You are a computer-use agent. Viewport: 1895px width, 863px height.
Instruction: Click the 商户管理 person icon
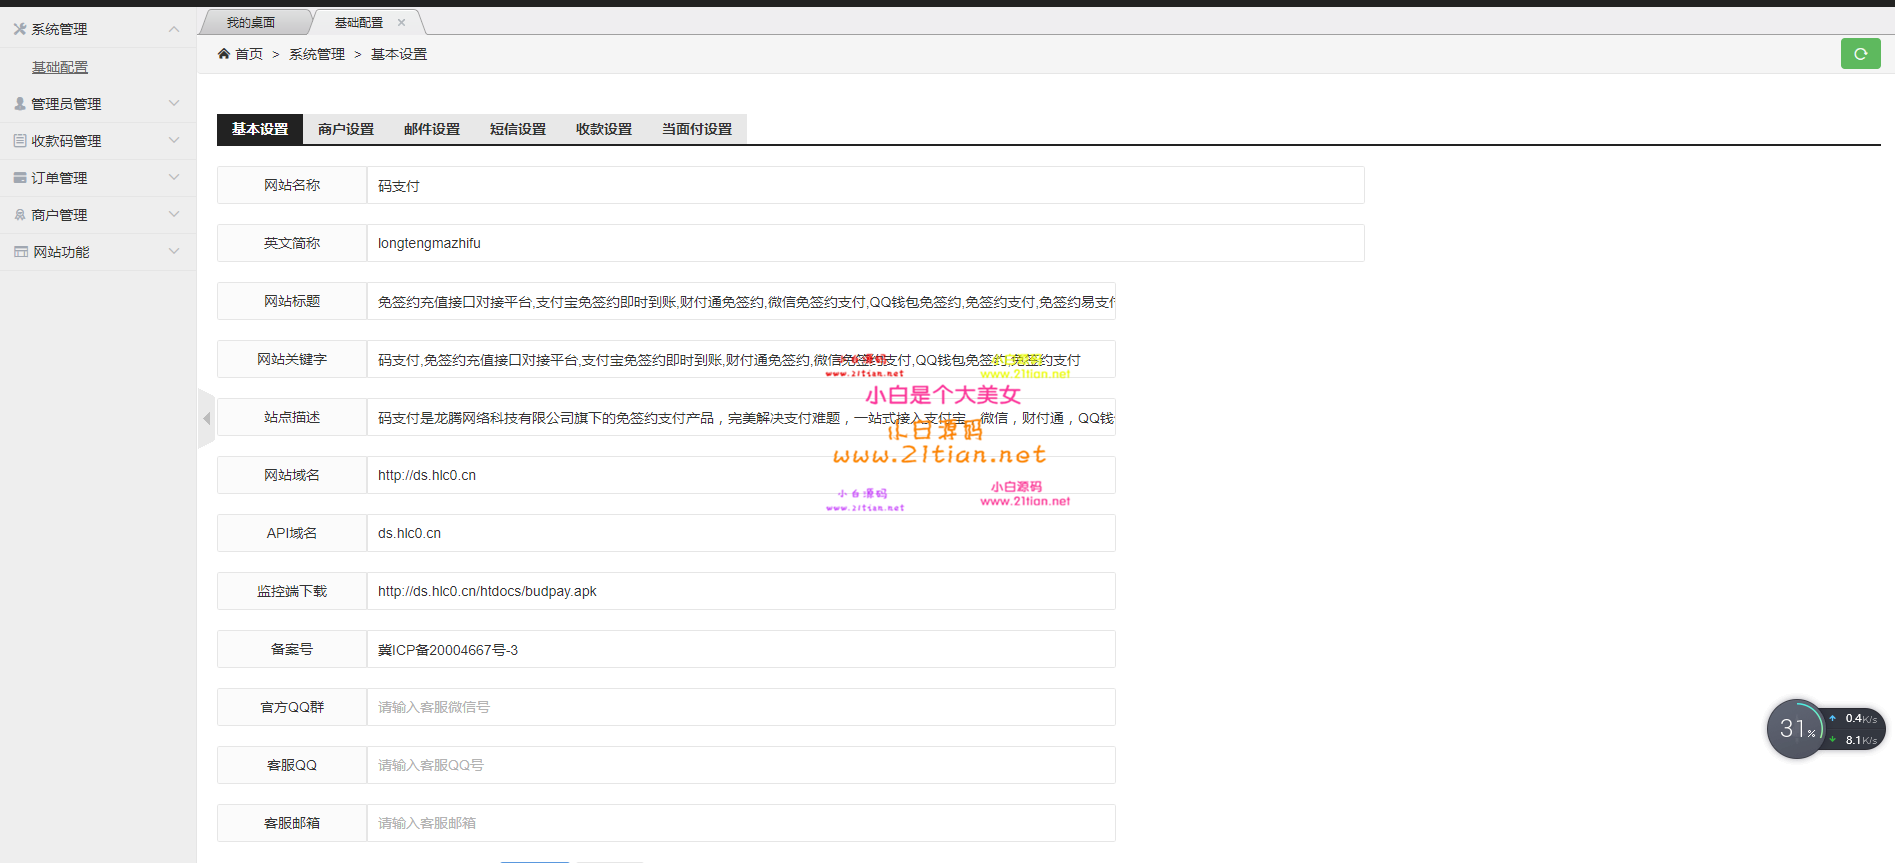(20, 215)
